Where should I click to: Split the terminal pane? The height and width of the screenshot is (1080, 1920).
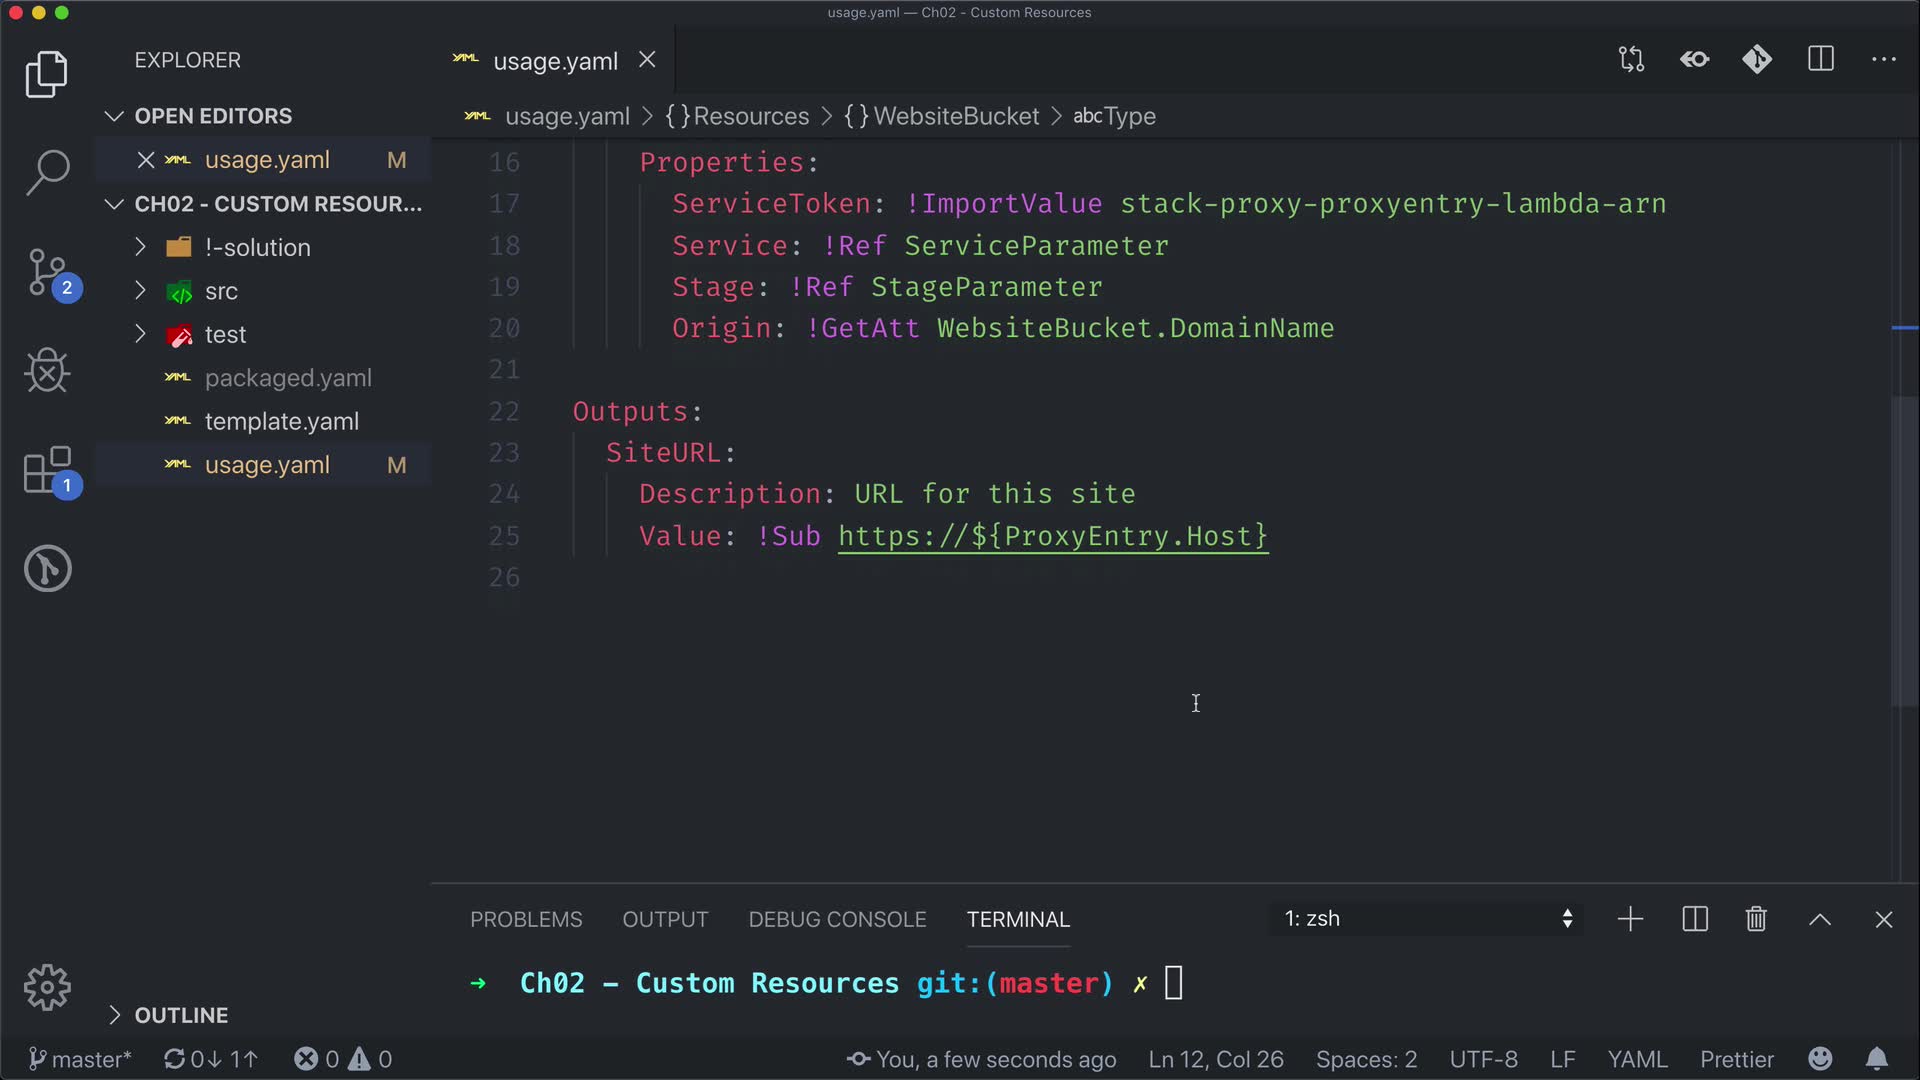tap(1695, 919)
